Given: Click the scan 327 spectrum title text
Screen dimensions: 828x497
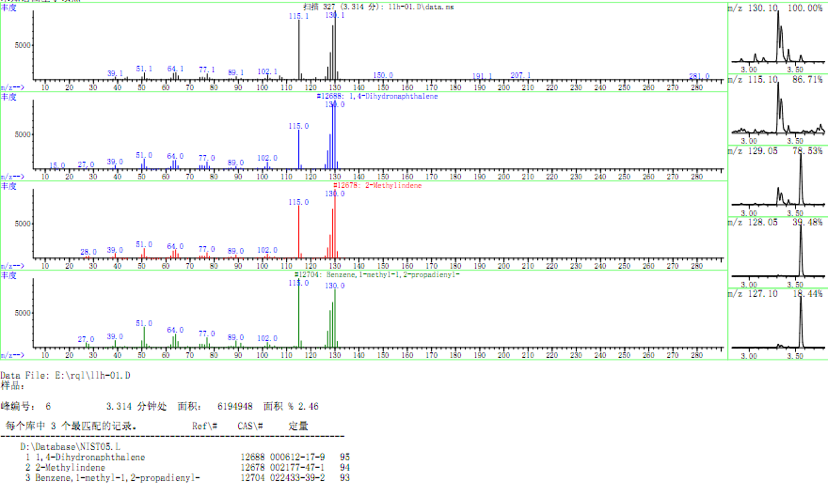Looking at the screenshot, I should (x=378, y=6).
